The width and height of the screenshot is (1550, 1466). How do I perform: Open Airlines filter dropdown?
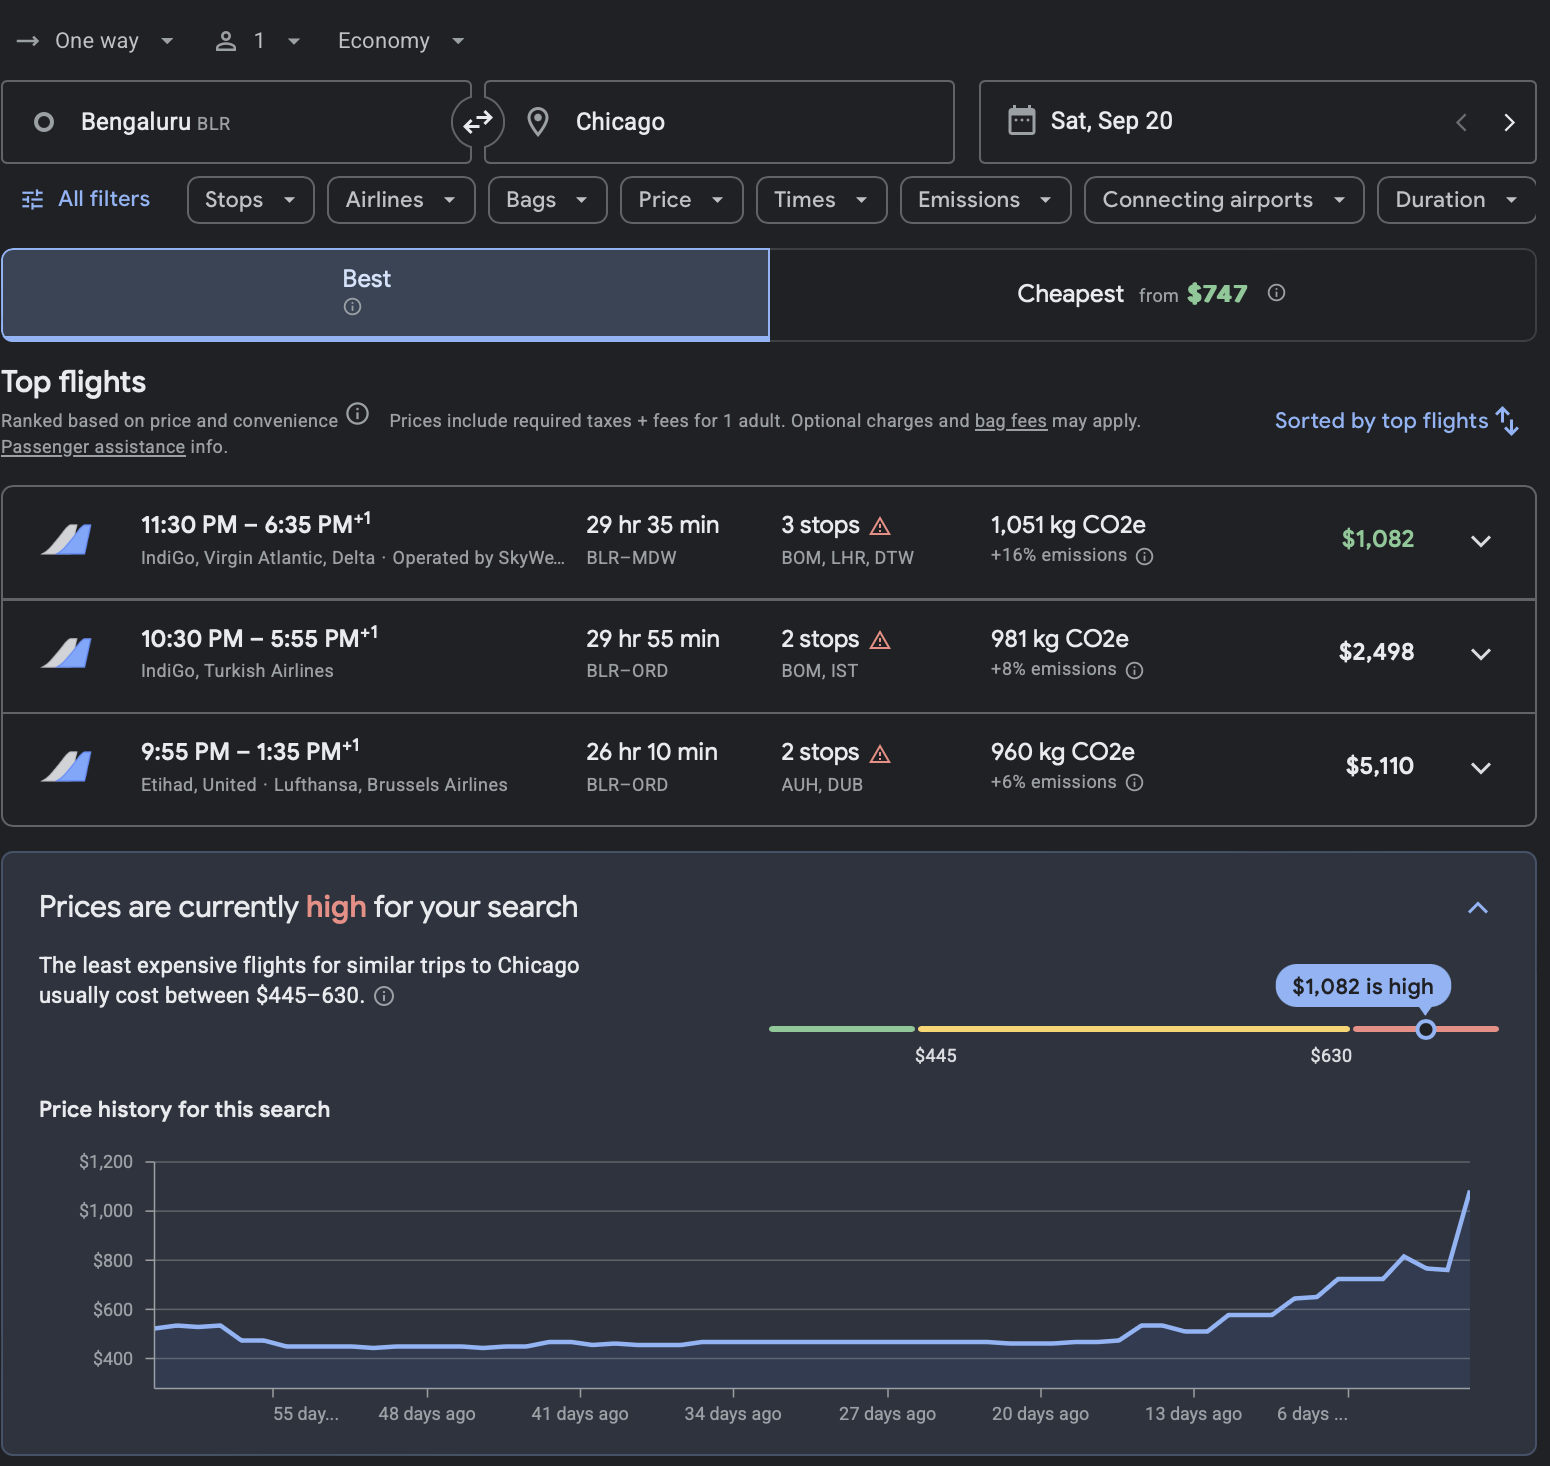click(x=401, y=200)
